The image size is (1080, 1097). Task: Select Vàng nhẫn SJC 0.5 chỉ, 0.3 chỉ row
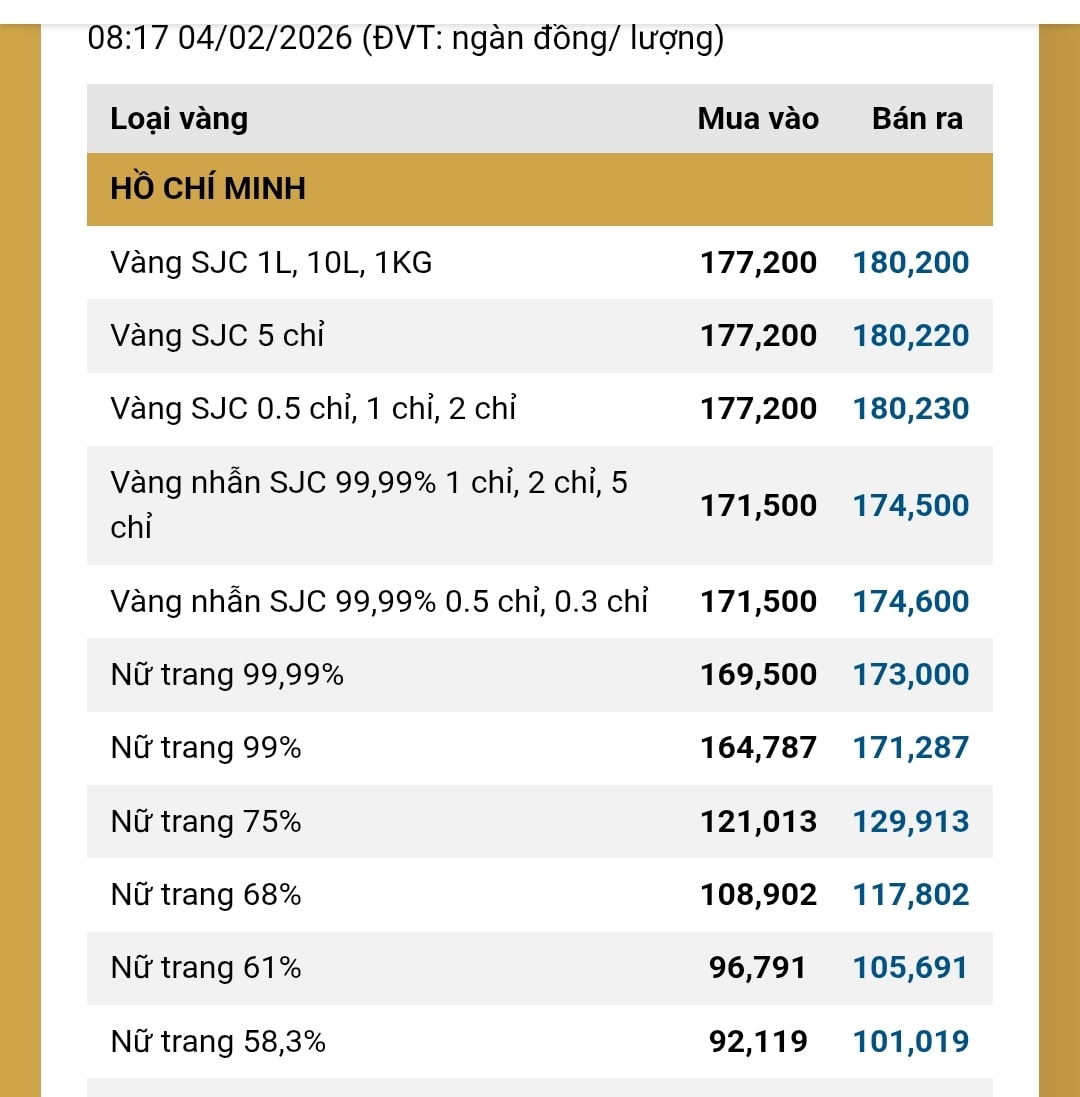click(539, 602)
